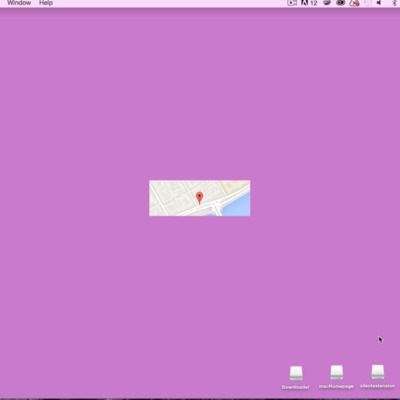Click the red location pin on map
Image resolution: width=400 pixels, height=400 pixels.
point(199,198)
